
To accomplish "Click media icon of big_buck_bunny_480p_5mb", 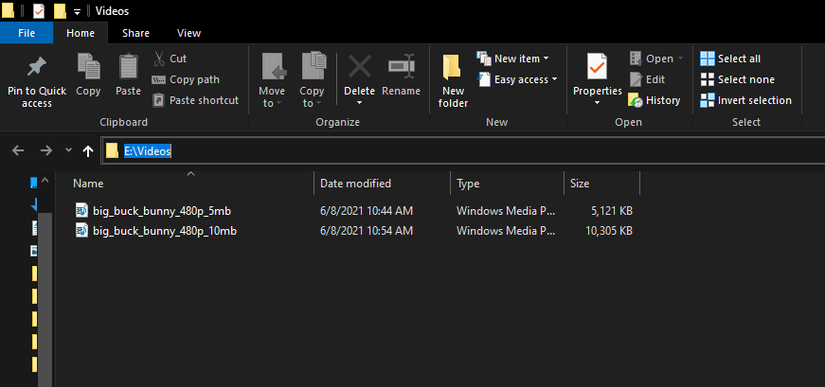I will (x=82, y=211).
